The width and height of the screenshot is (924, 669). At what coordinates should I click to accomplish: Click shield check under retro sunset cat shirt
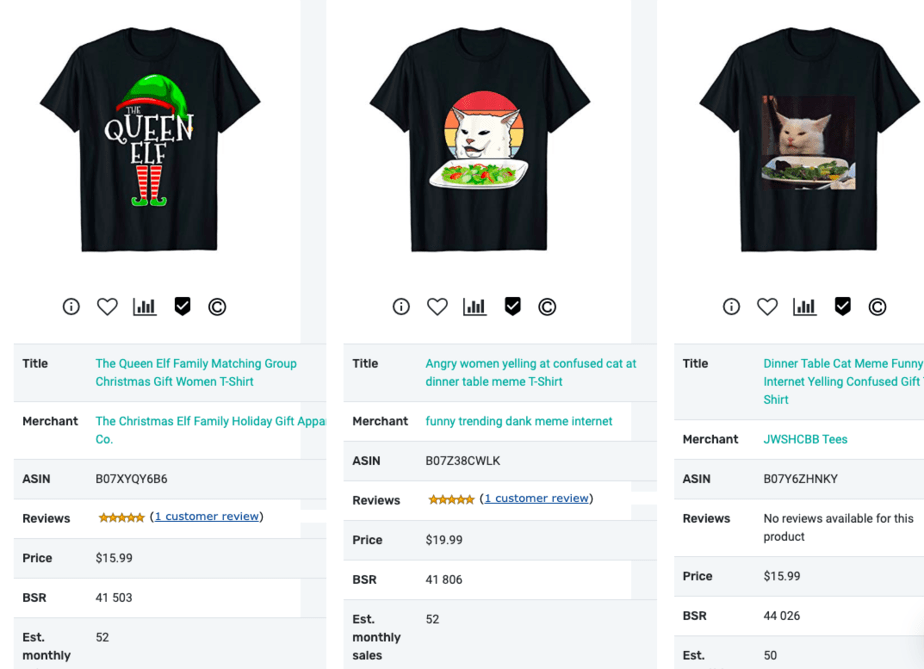click(513, 307)
